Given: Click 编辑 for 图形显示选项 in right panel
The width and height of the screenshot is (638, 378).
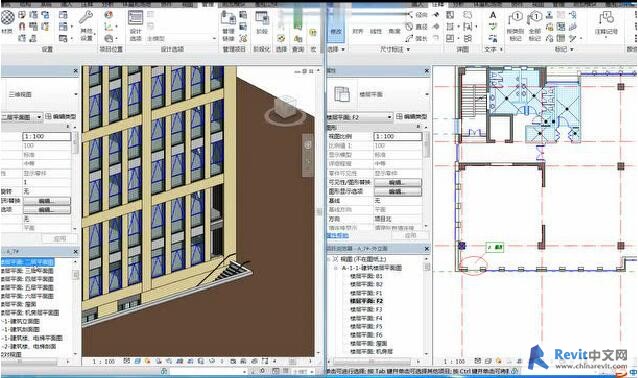Looking at the screenshot, I should pos(398,192).
